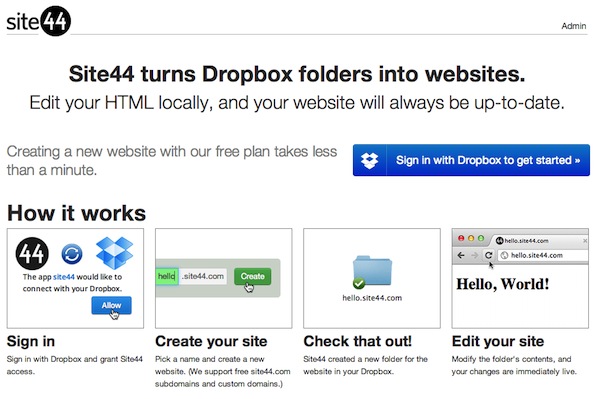Click the red close dot in browser thumbnail
This screenshot has height=399, width=600.
coord(461,238)
